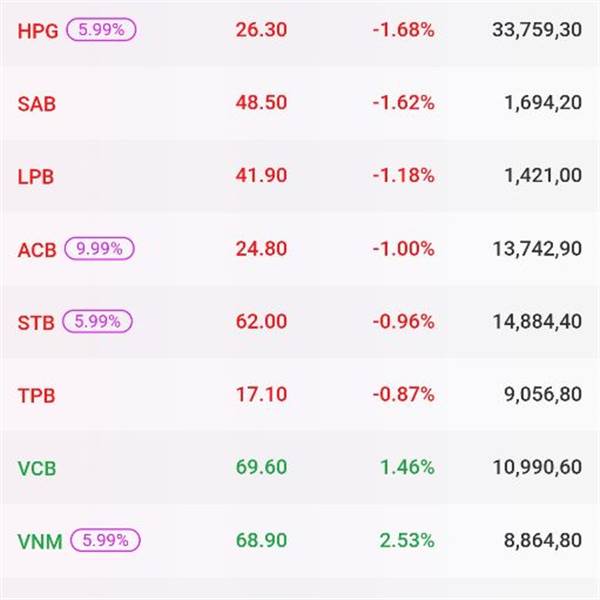Click the 9.99% badge beside ACB
The width and height of the screenshot is (600, 600).
click(101, 248)
